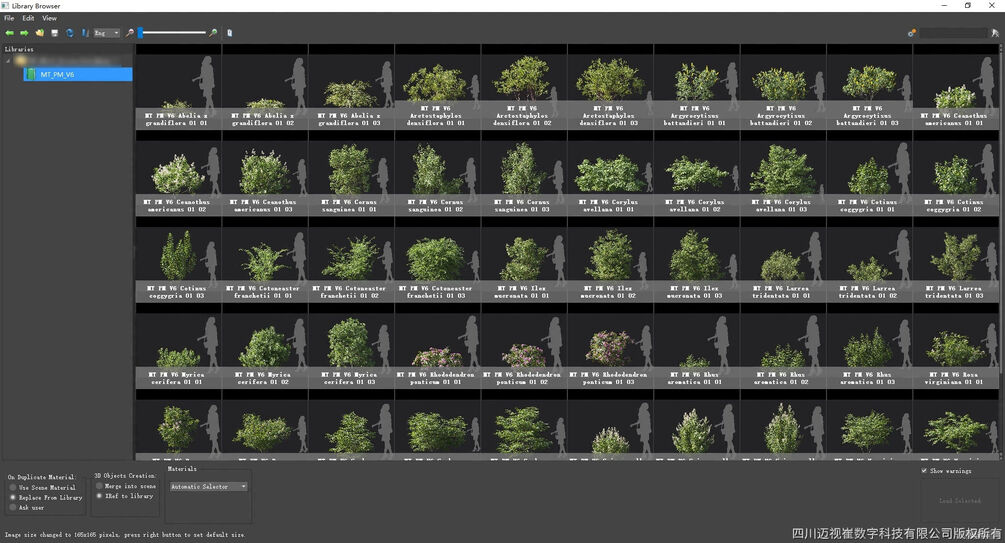Click the zoom-out magnifier icon

[x=130, y=33]
